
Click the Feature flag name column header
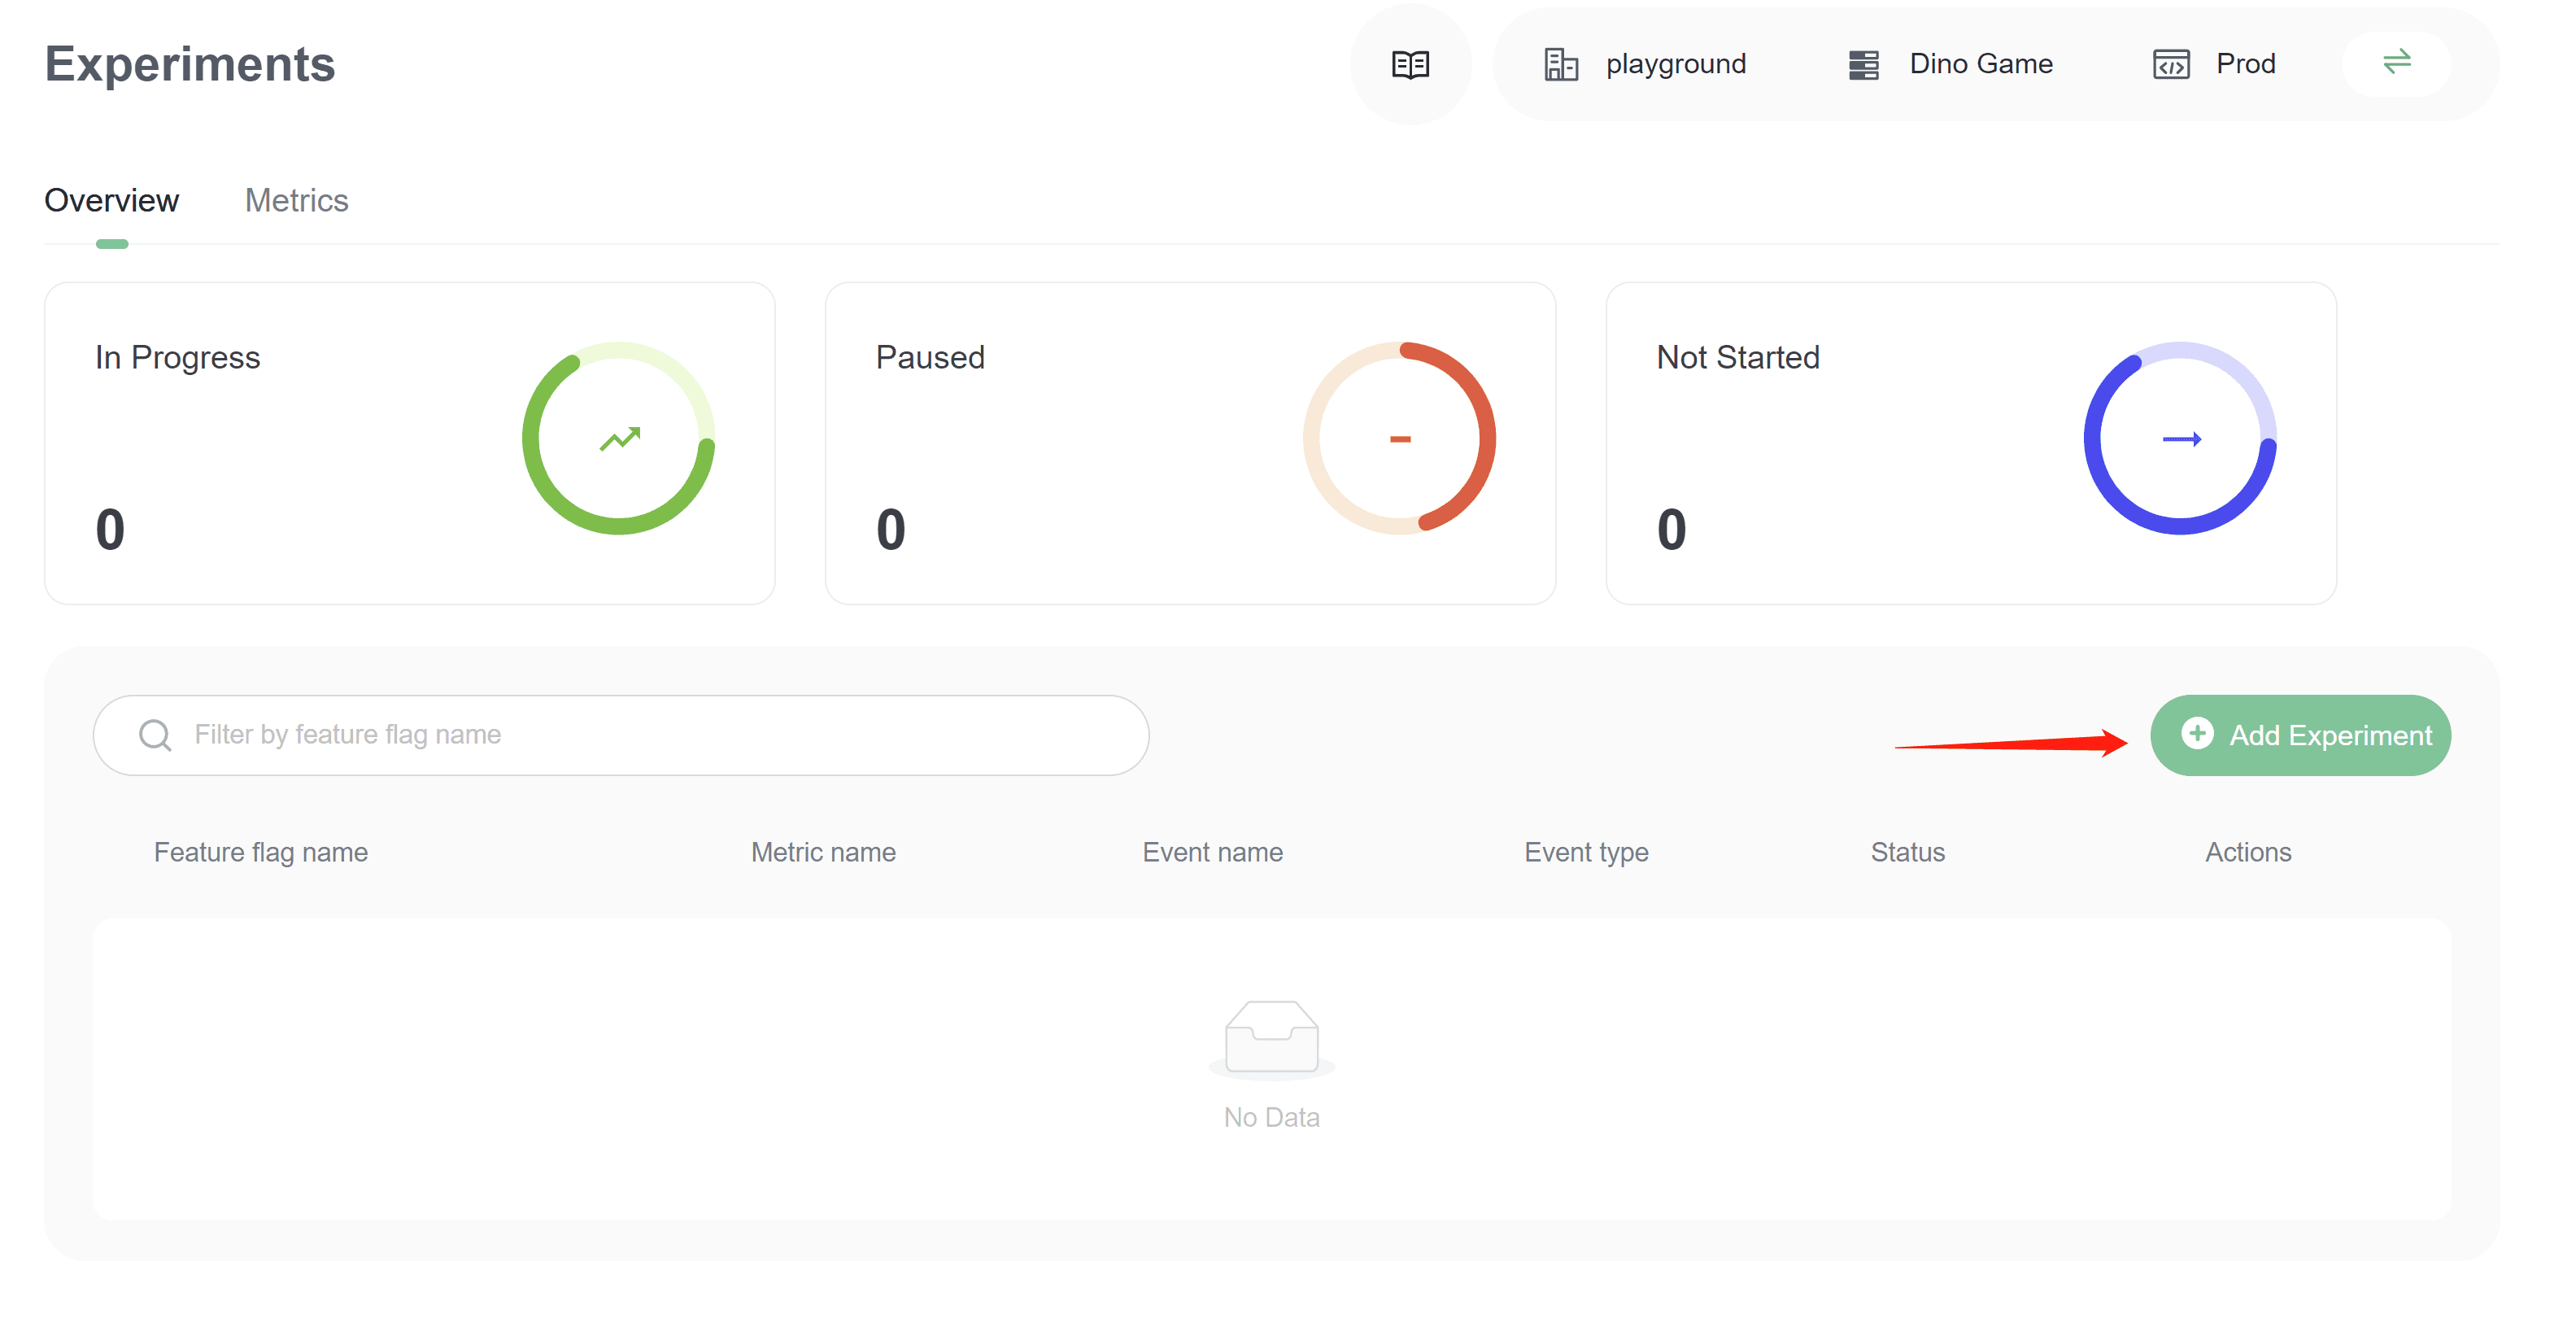pyautogui.click(x=260, y=852)
